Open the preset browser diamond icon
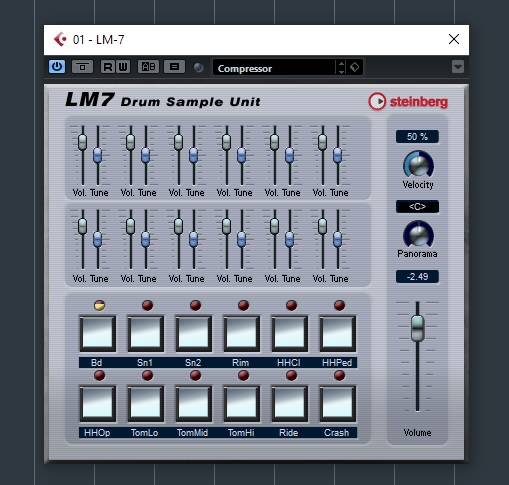 click(355, 68)
